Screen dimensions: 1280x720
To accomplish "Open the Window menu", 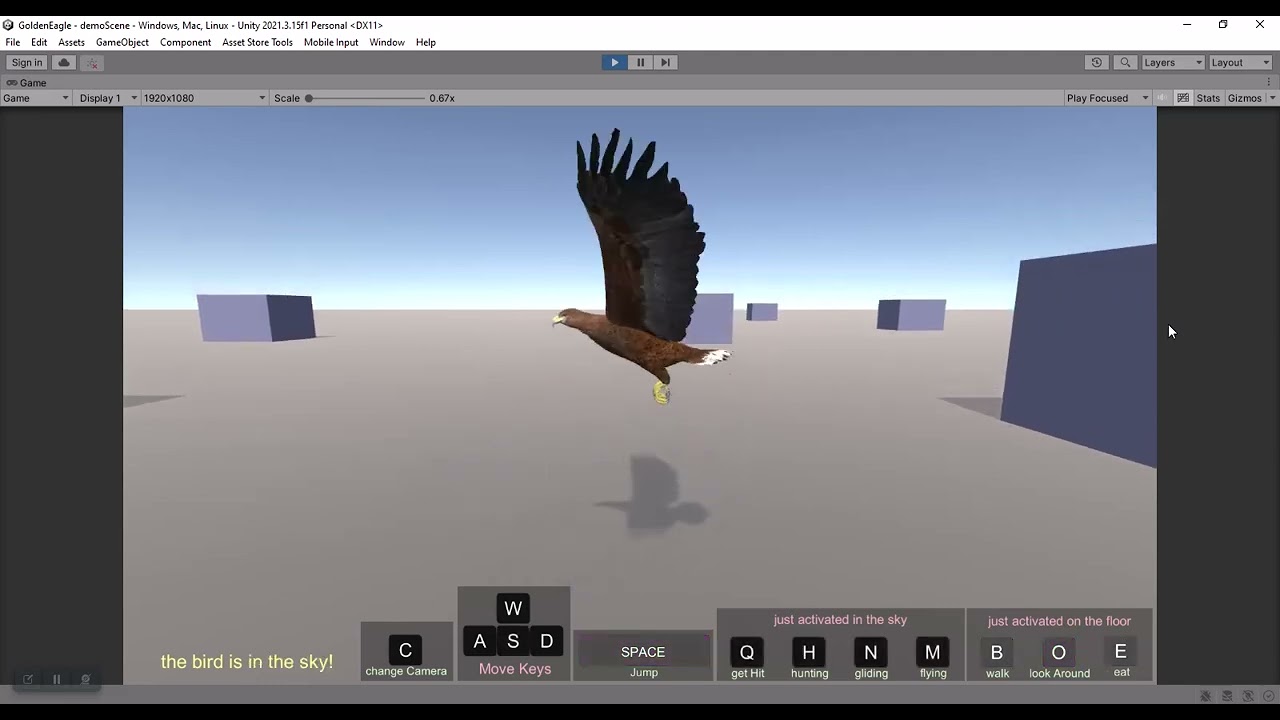I will pos(387,42).
